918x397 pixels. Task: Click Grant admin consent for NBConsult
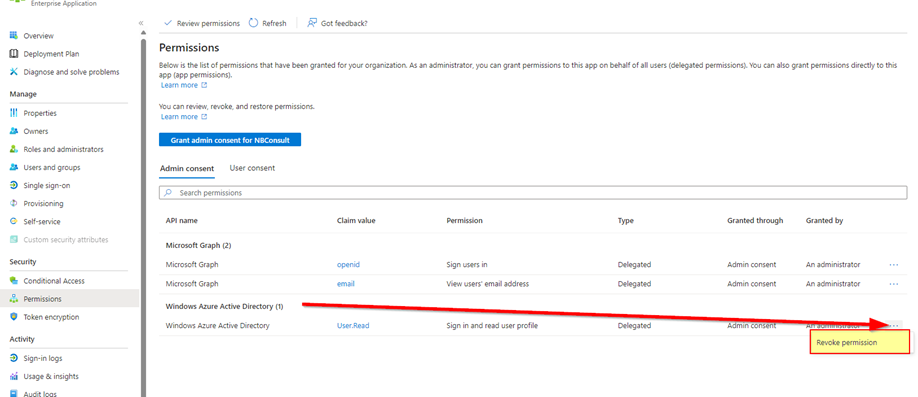click(230, 141)
